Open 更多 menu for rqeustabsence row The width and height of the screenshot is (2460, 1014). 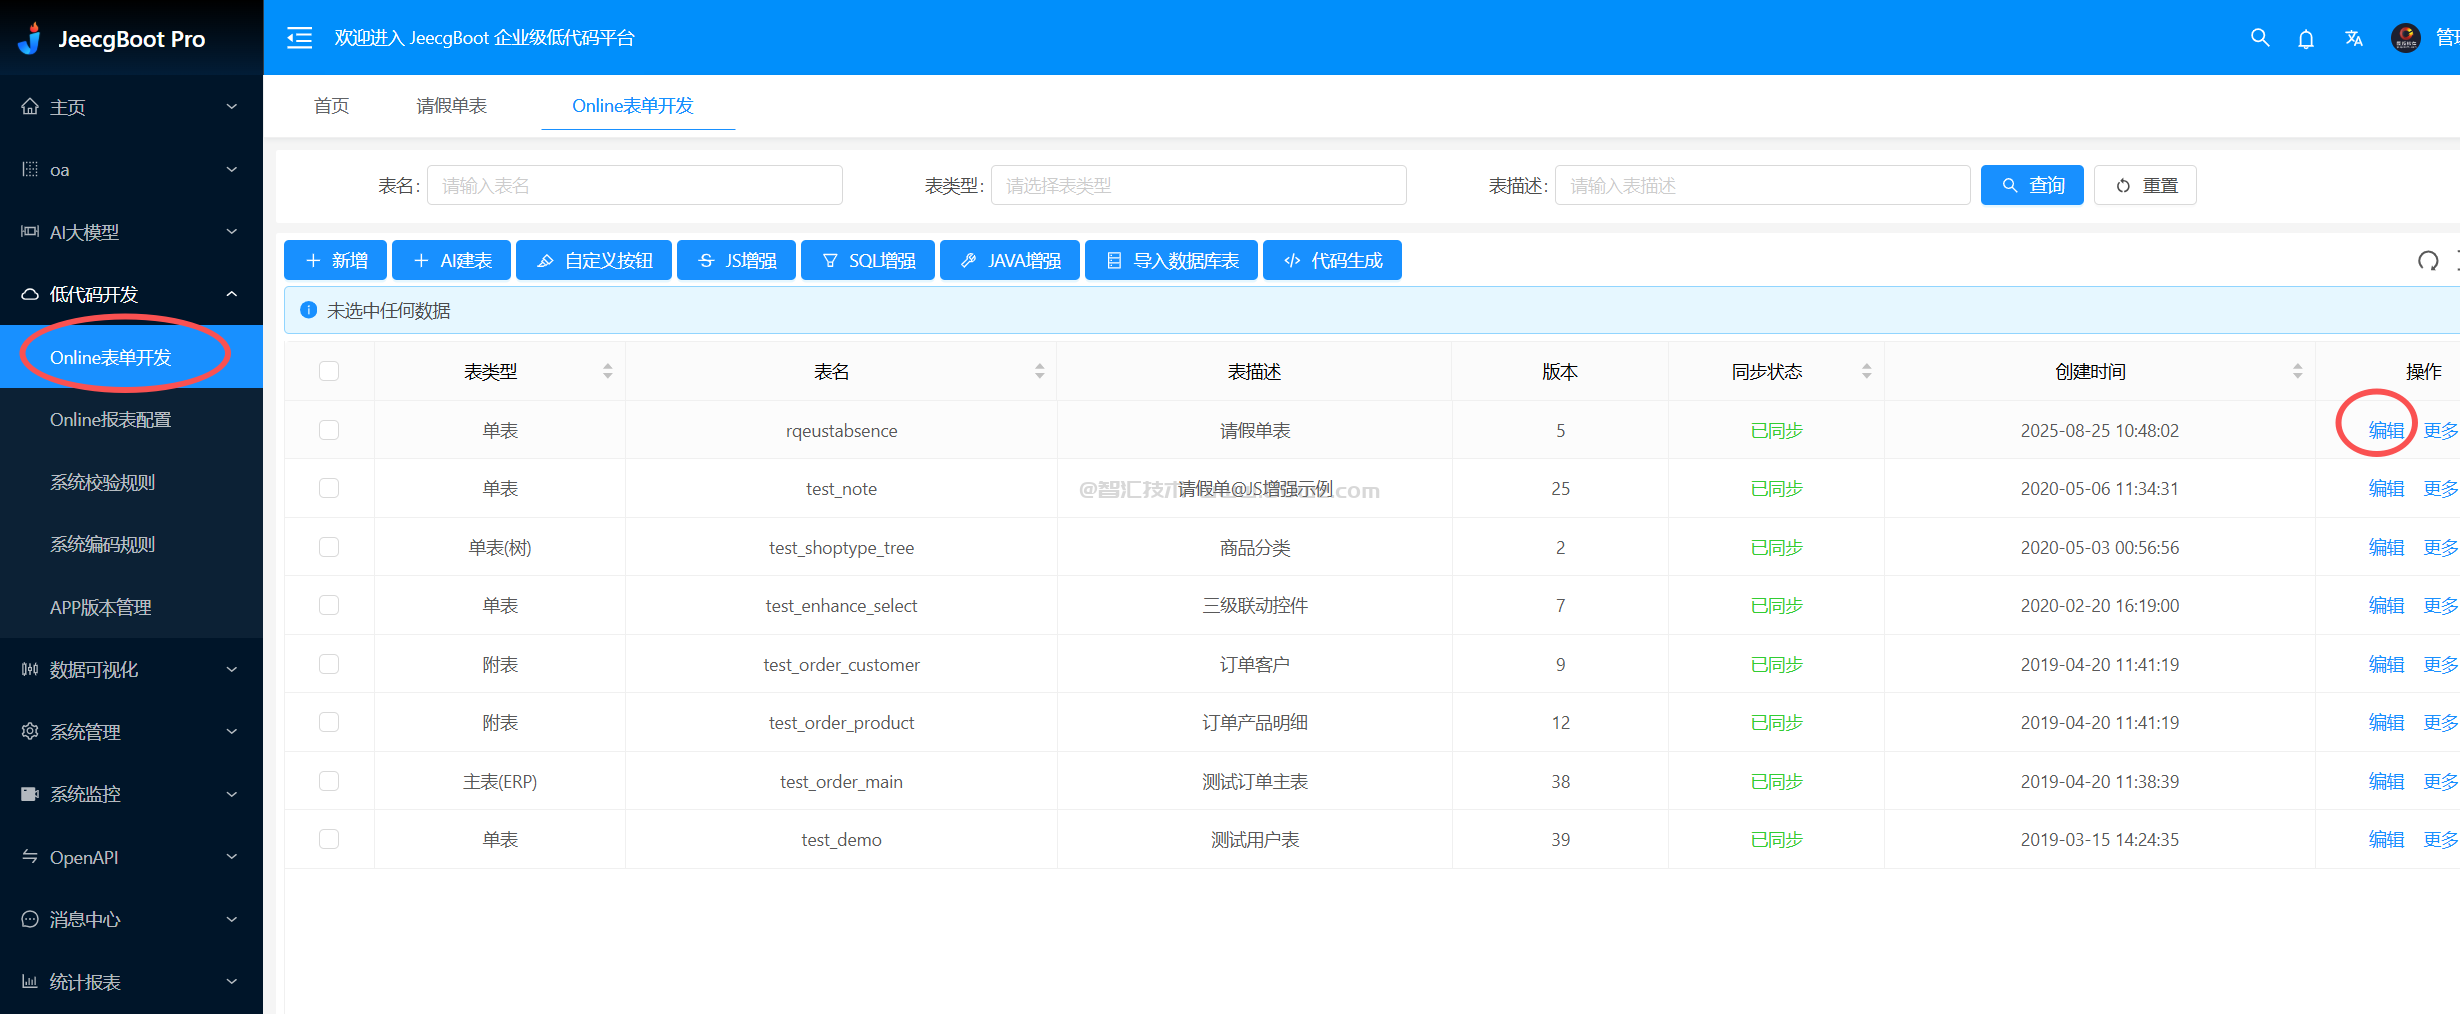pos(2440,430)
